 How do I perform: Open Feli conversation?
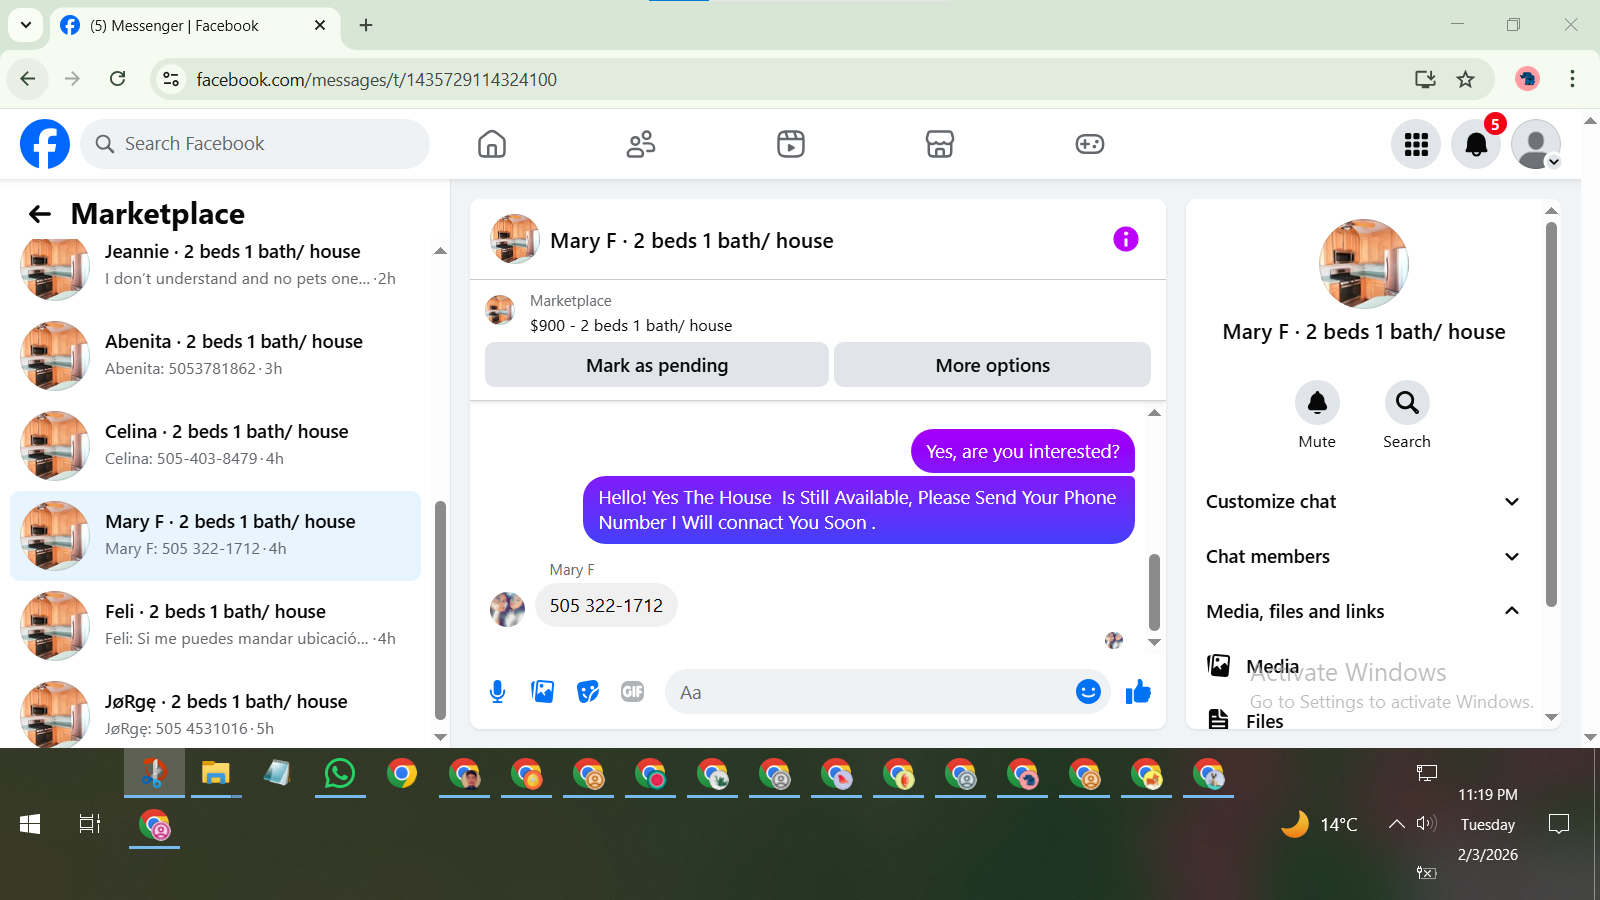(x=215, y=625)
